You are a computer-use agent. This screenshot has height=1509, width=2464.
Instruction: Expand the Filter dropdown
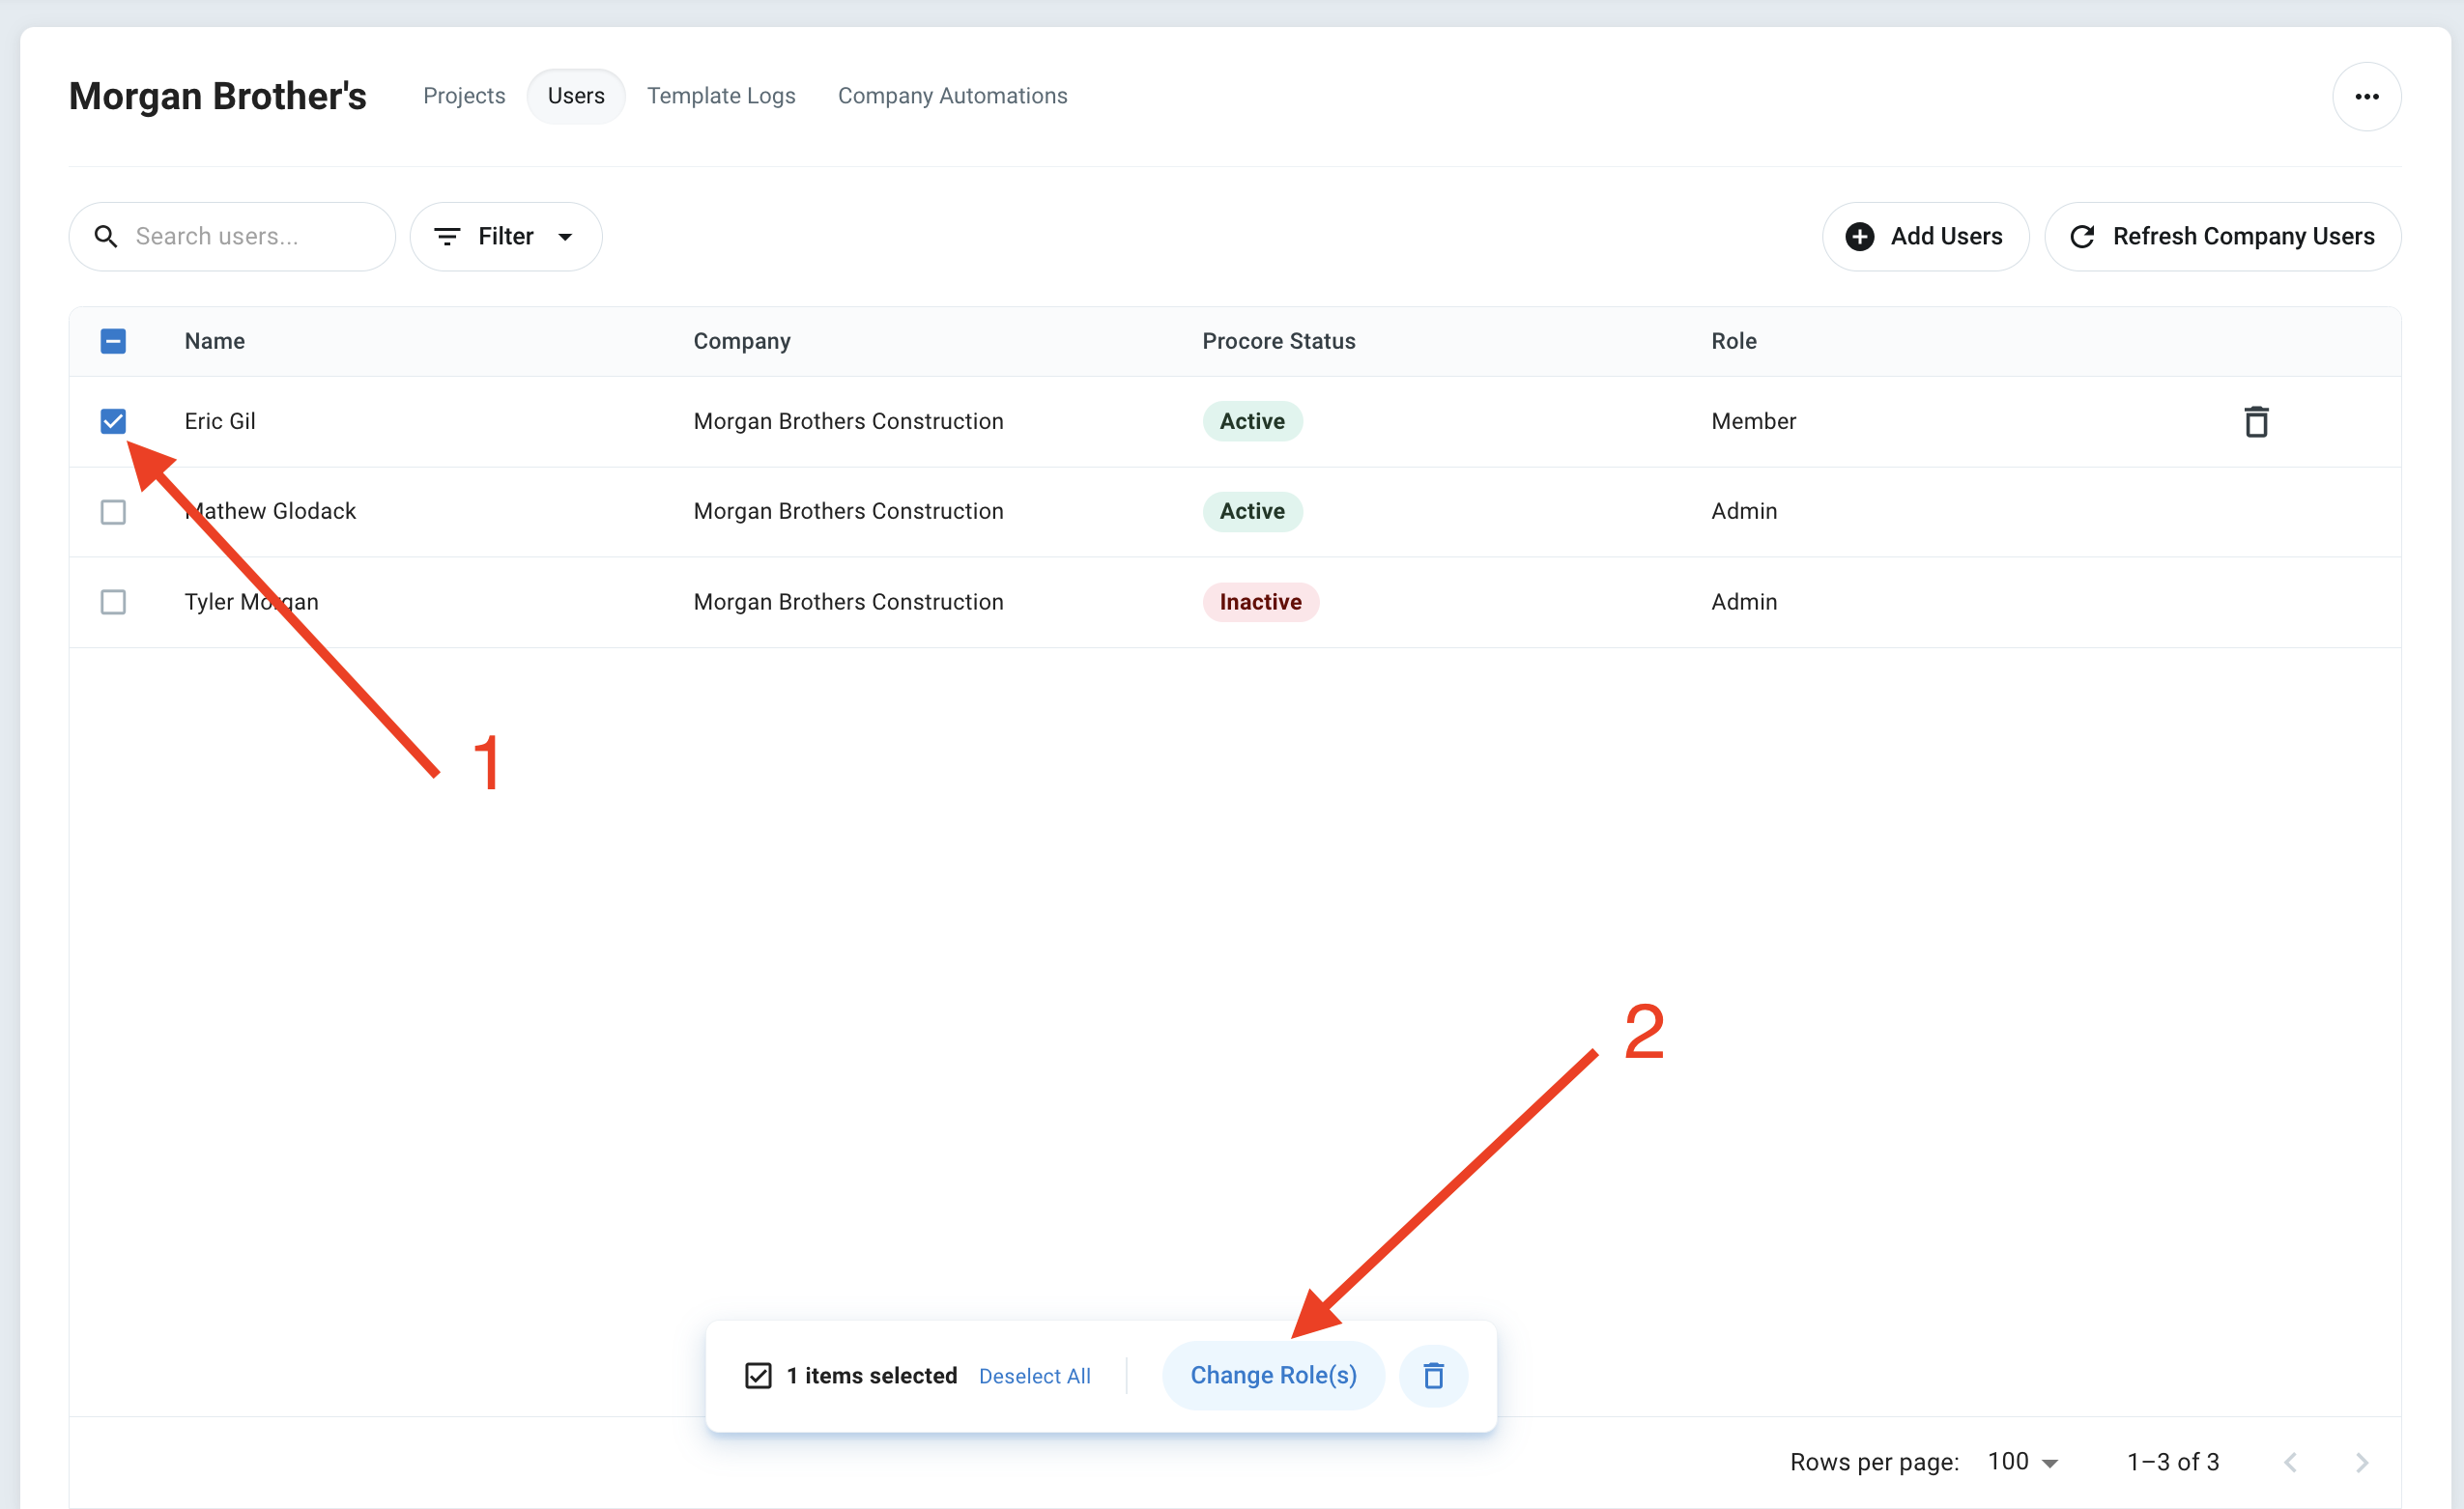click(x=505, y=237)
